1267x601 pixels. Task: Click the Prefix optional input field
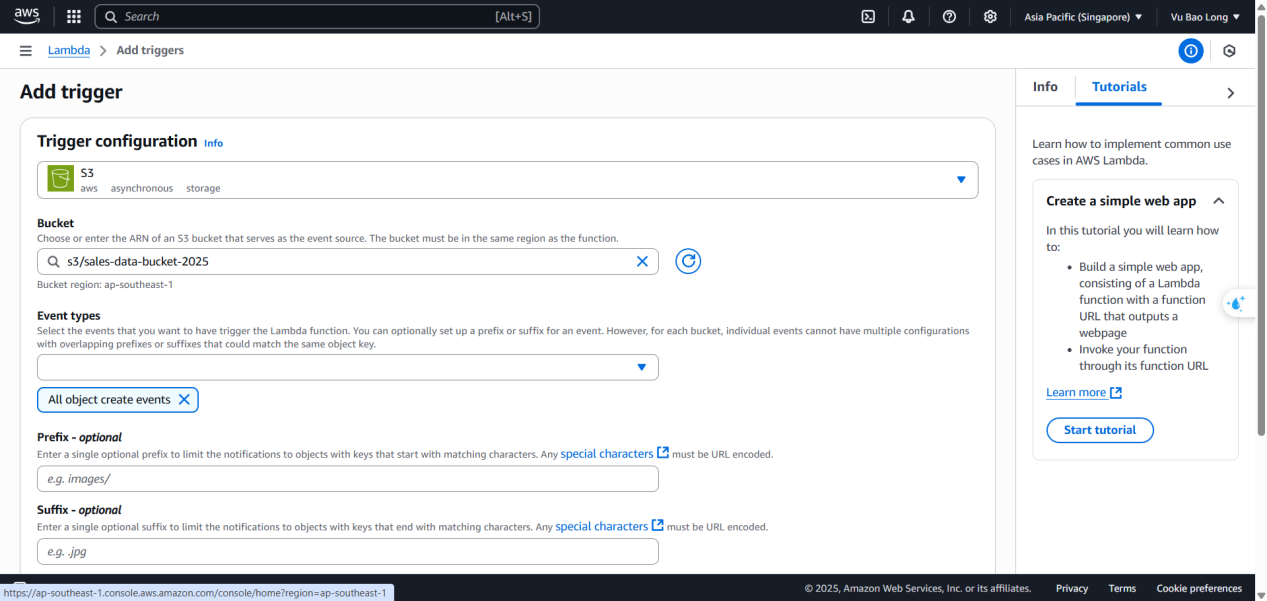pos(348,479)
